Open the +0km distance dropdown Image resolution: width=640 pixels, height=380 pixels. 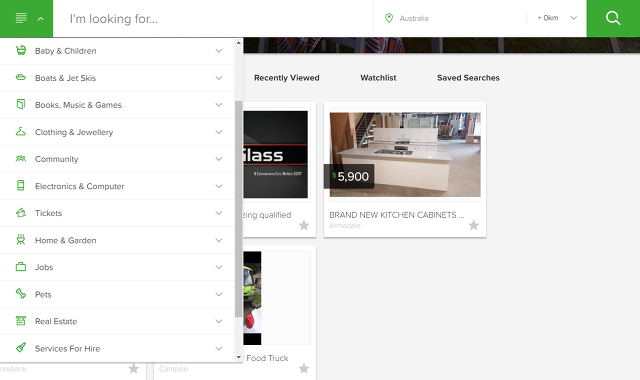pos(557,18)
